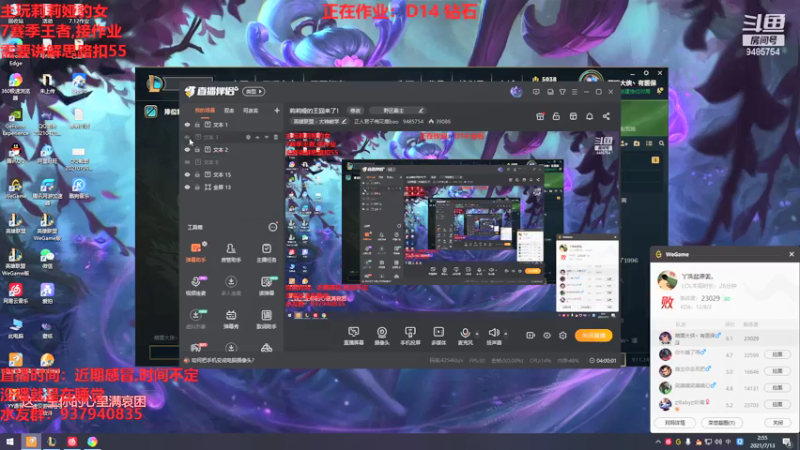
Task: Select the 全屏 13 source row
Action: [x=232, y=187]
